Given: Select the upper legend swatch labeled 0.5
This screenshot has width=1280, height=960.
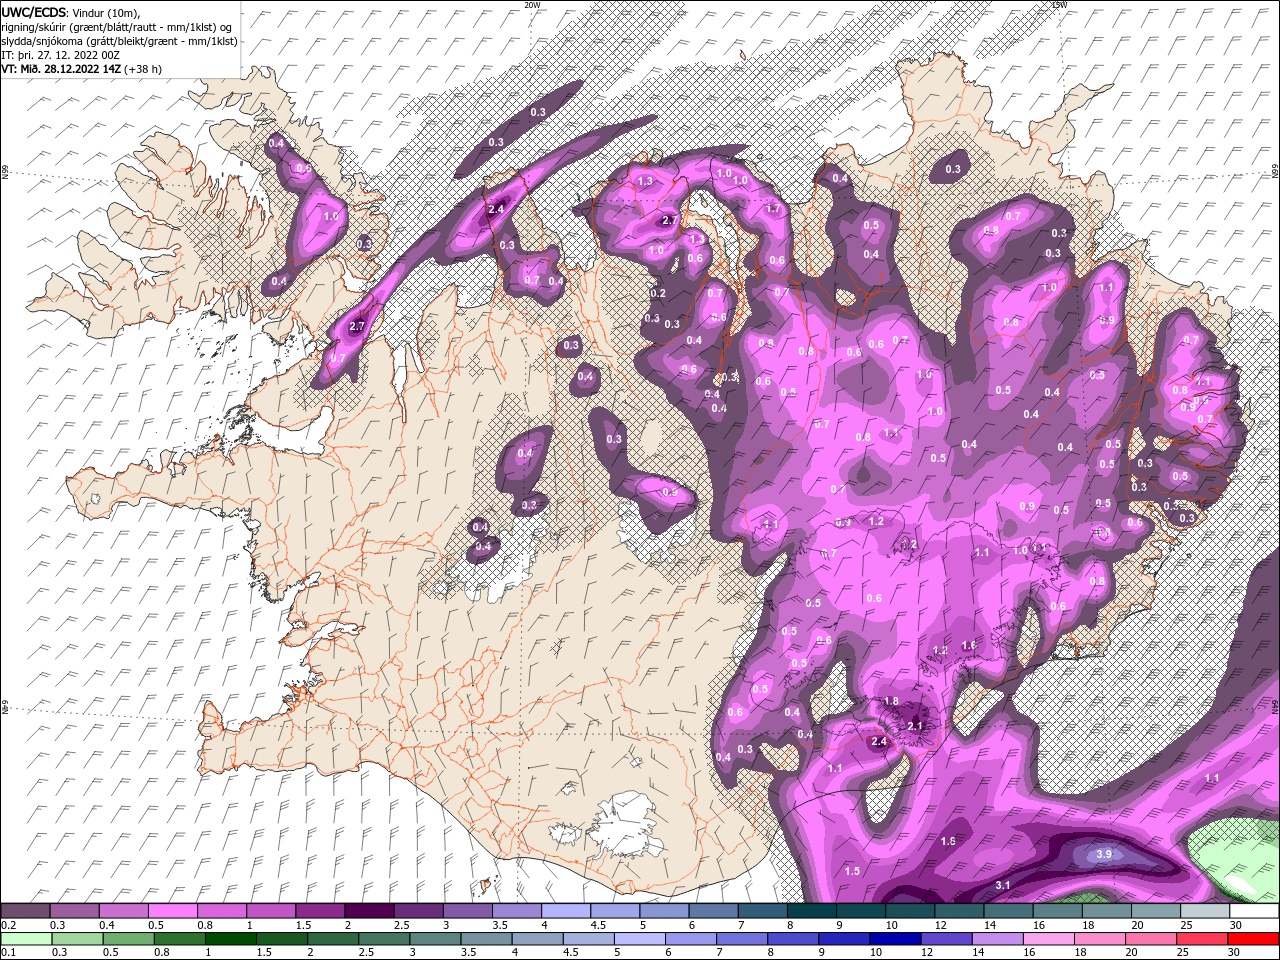Looking at the screenshot, I should point(172,911).
